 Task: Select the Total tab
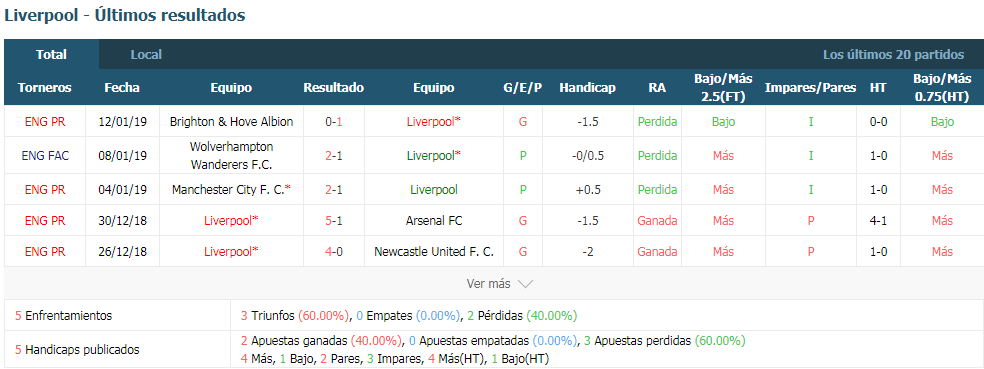click(x=51, y=55)
